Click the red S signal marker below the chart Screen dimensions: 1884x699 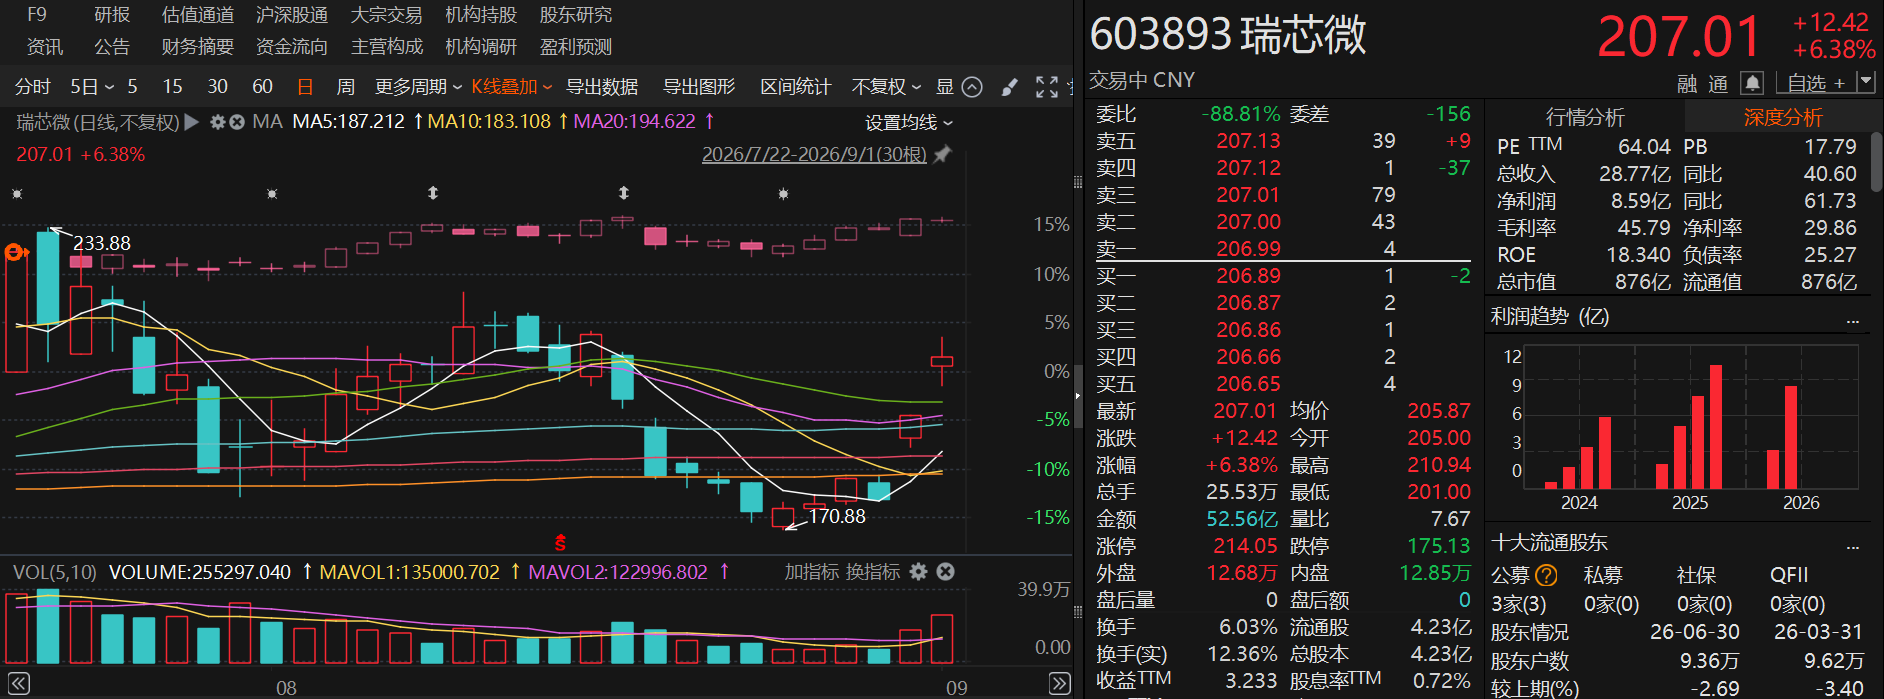click(560, 542)
